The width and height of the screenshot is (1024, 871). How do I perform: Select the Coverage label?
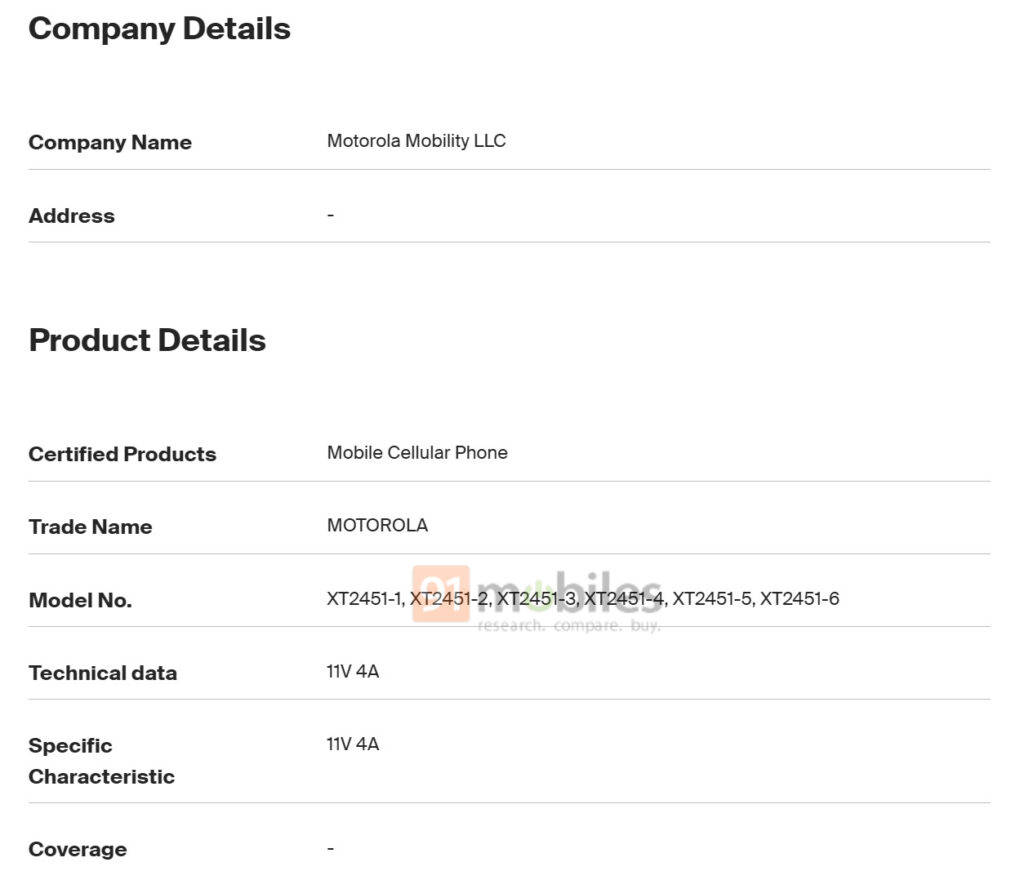(x=77, y=849)
